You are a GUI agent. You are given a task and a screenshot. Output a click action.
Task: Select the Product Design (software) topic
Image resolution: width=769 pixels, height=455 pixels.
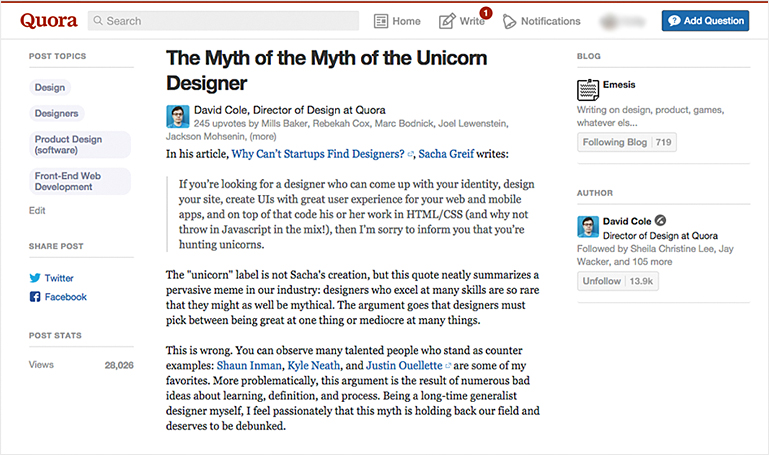pyautogui.click(x=80, y=145)
